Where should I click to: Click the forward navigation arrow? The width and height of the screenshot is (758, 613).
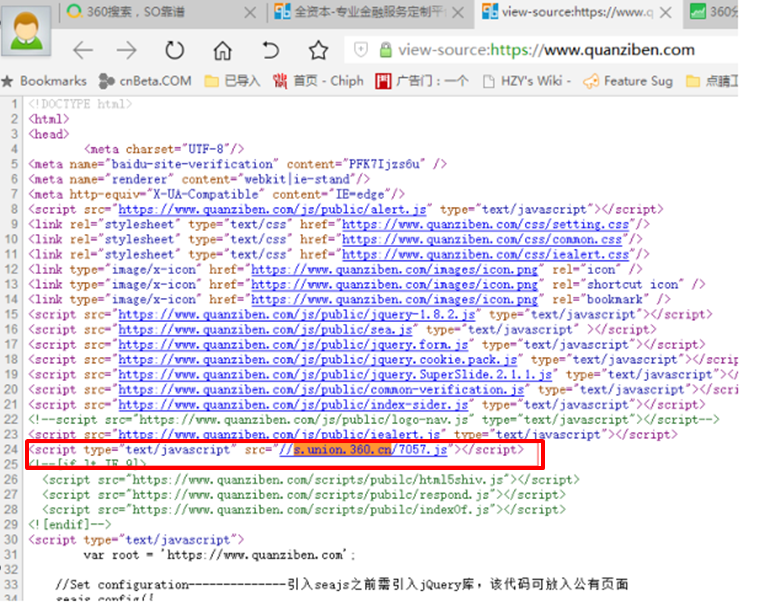pyautogui.click(x=126, y=50)
